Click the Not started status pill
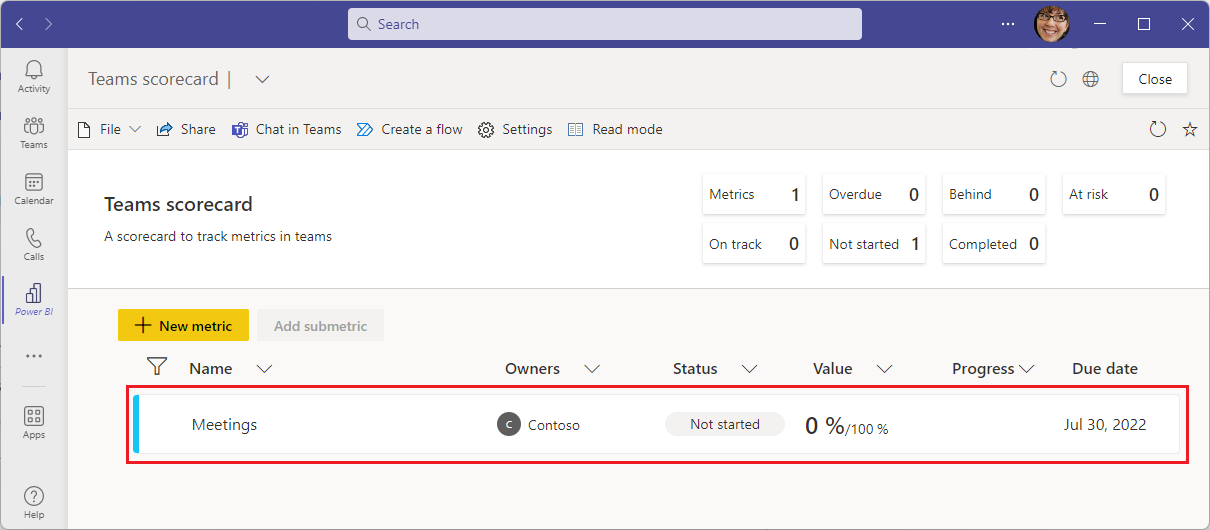Screen dimensions: 1210x530 pos(725,424)
